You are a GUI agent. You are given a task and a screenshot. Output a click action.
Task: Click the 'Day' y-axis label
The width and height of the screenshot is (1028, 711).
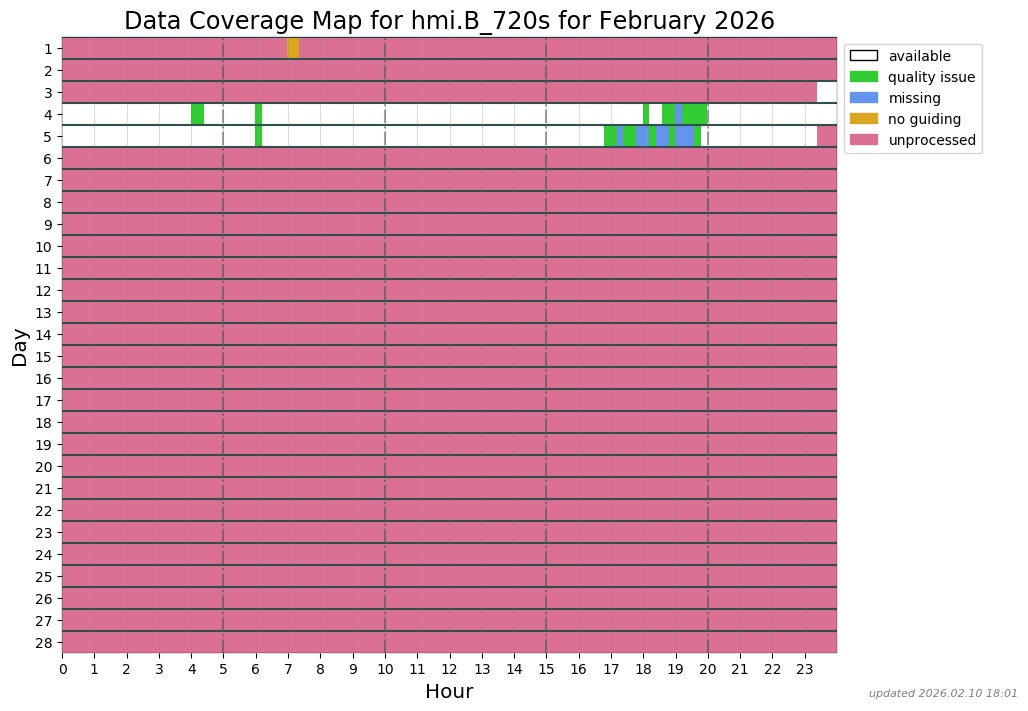click(20, 346)
